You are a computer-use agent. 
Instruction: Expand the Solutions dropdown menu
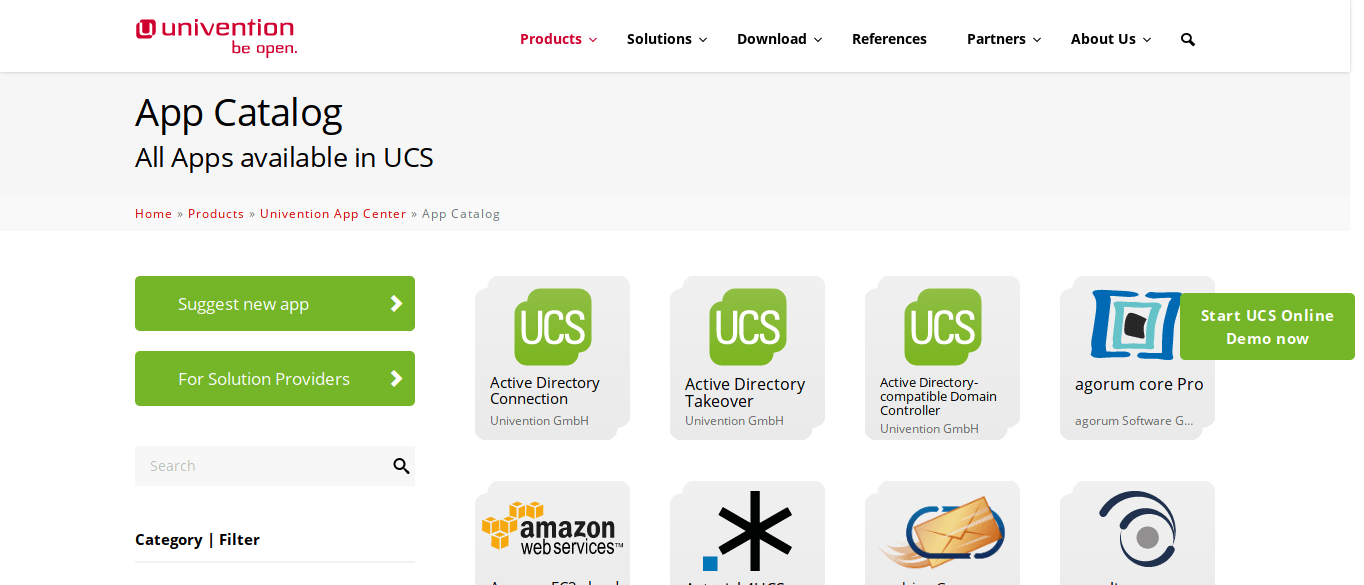tap(667, 39)
